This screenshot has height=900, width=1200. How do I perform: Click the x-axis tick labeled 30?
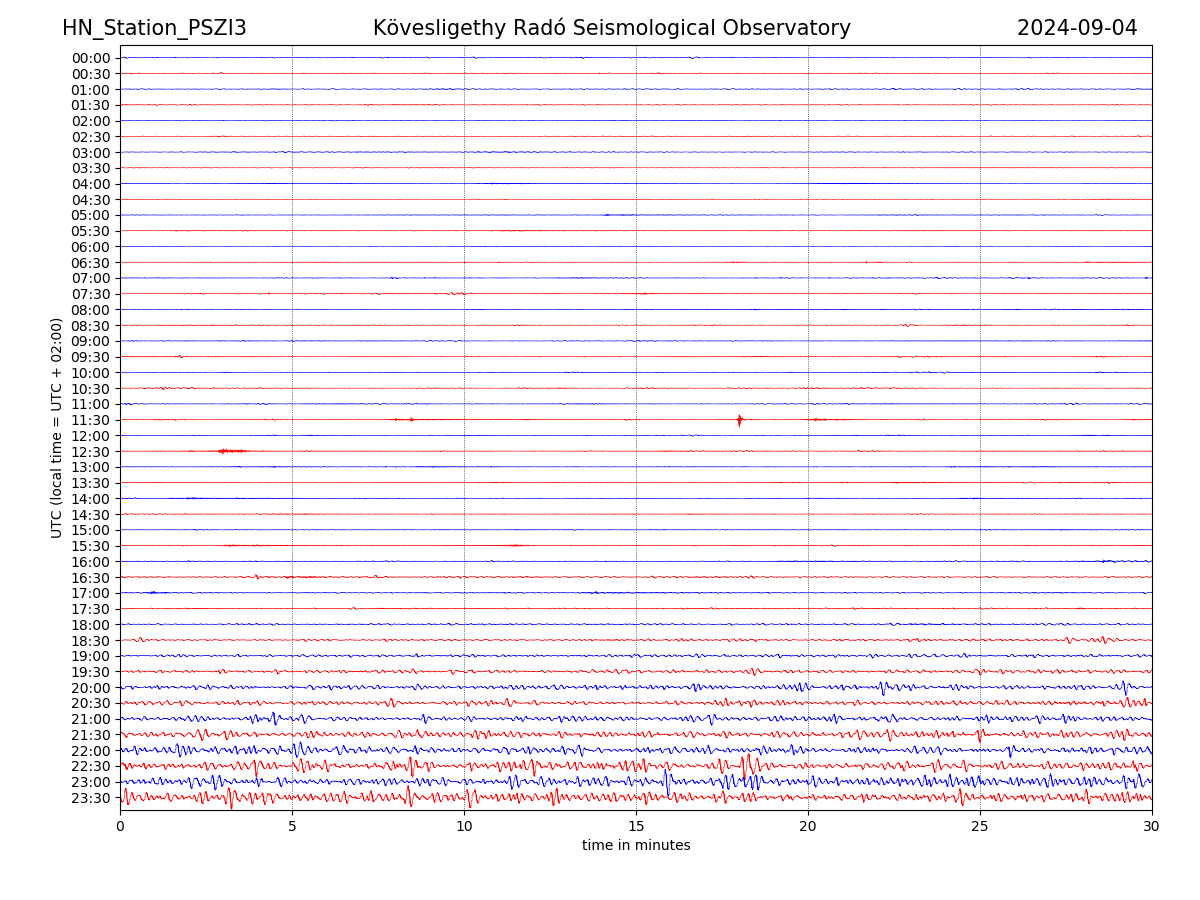[x=1152, y=827]
